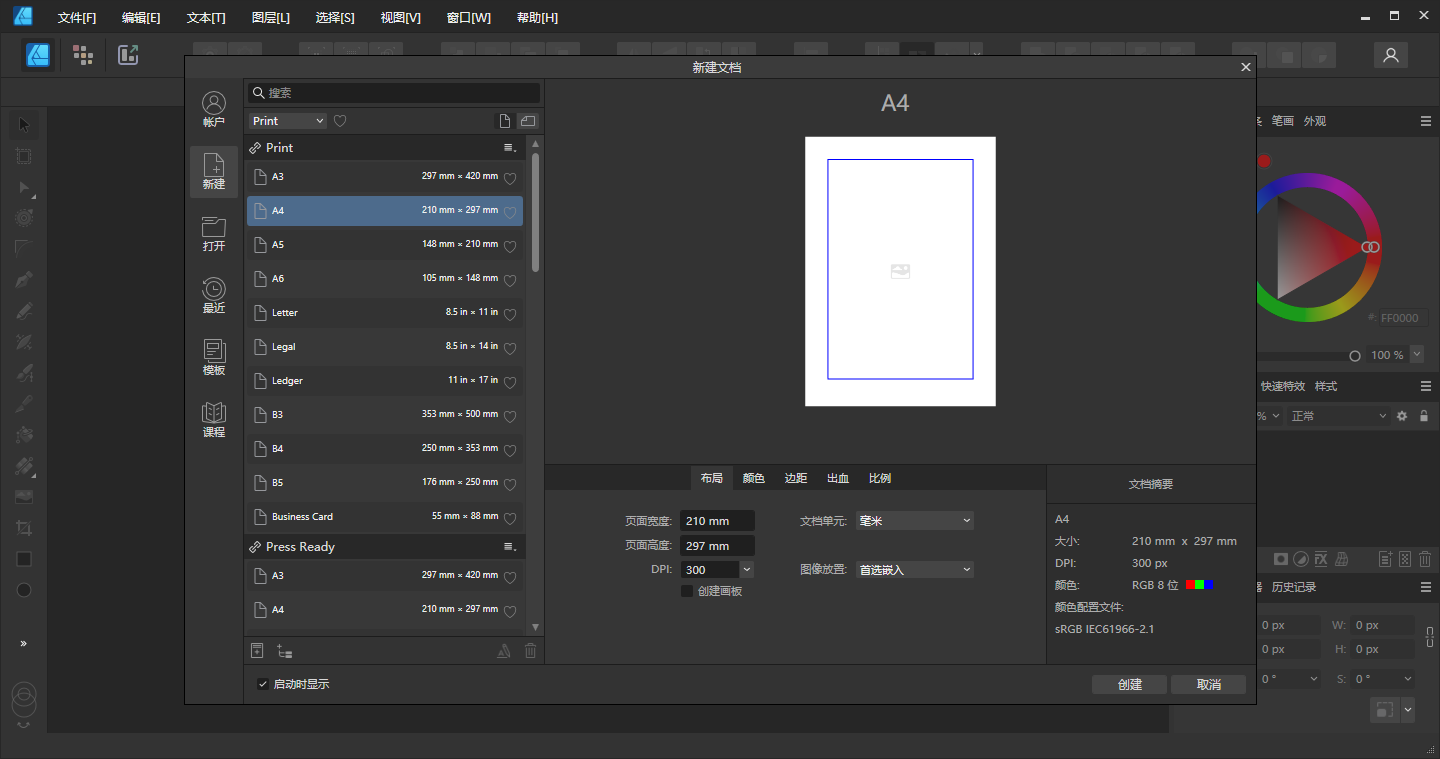This screenshot has width=1440, height=759.
Task: Click the delete preset trash icon
Action: (531, 651)
